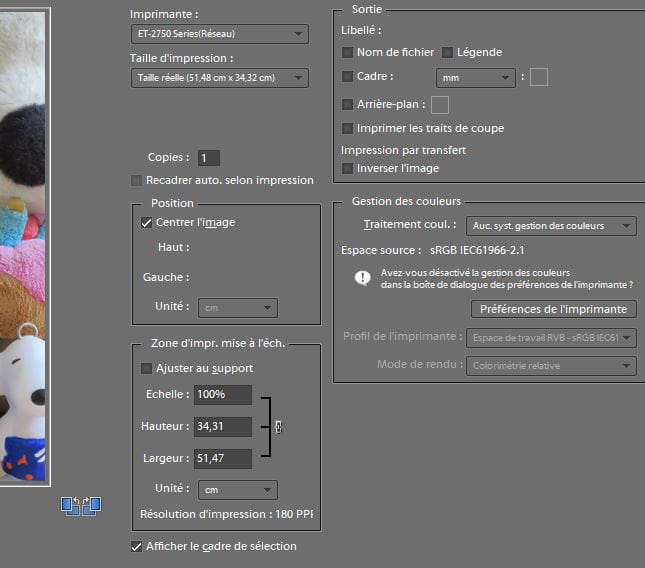
Task: Open the Unité dropdown under Largeur
Action: (237, 490)
